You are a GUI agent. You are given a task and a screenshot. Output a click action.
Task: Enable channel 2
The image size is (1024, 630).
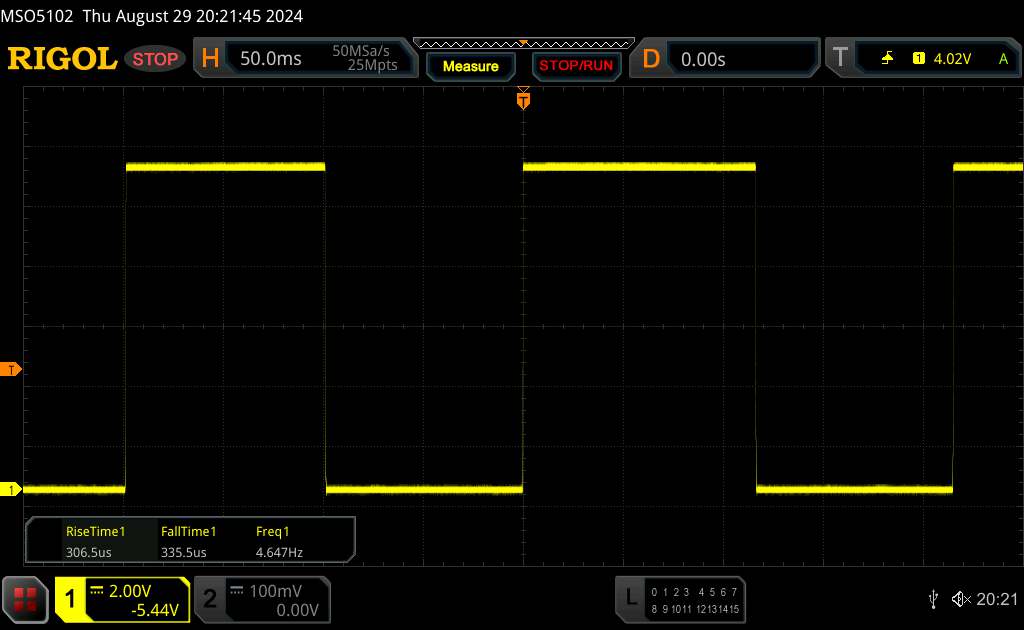click(210, 599)
